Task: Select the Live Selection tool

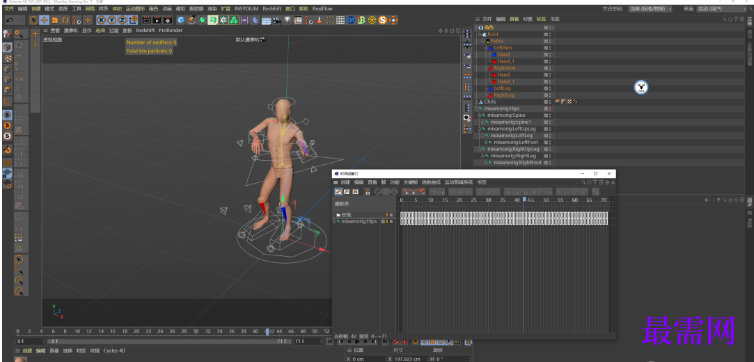Action: click(x=34, y=20)
